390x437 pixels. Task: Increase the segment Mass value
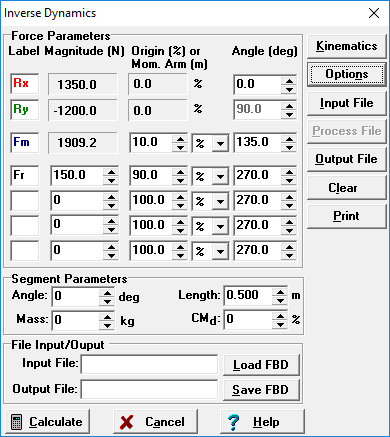click(x=107, y=317)
